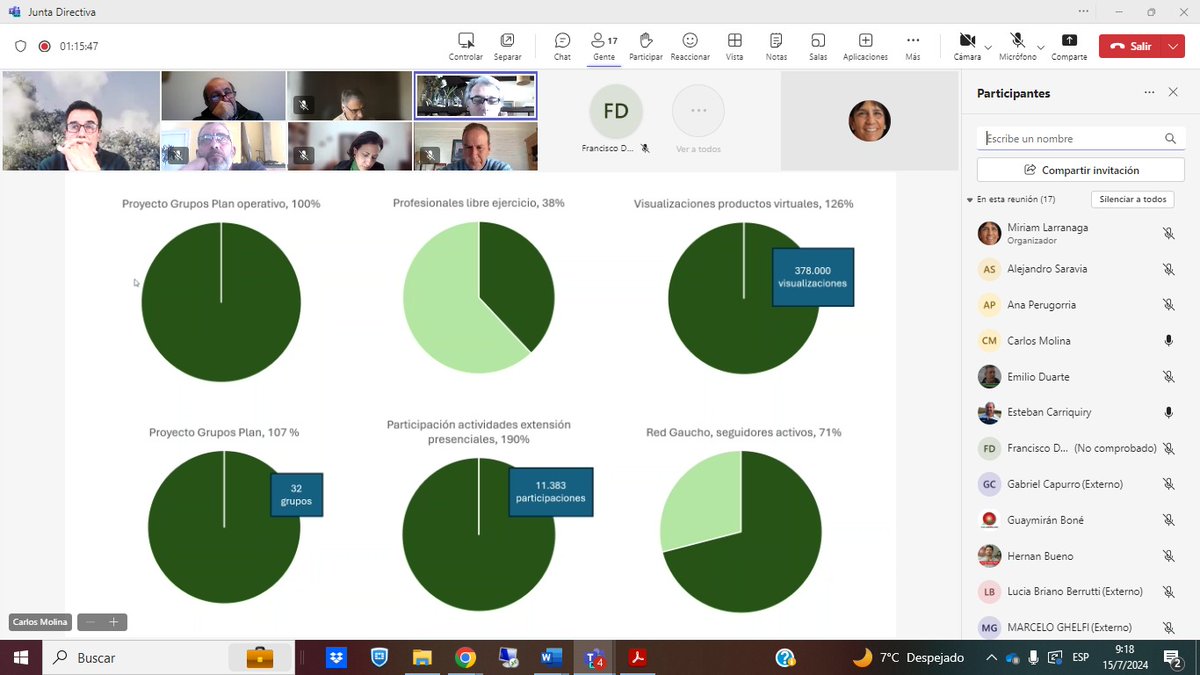Select participant MARCELO GHELFI

(1081, 627)
